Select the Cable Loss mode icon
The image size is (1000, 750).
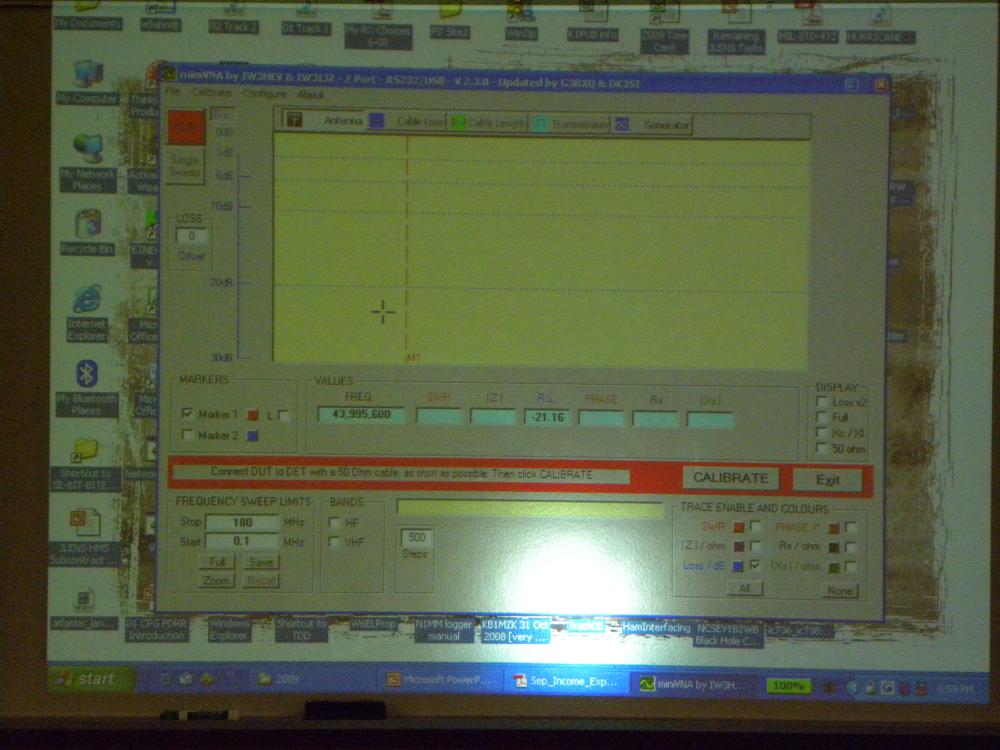pyautogui.click(x=376, y=121)
